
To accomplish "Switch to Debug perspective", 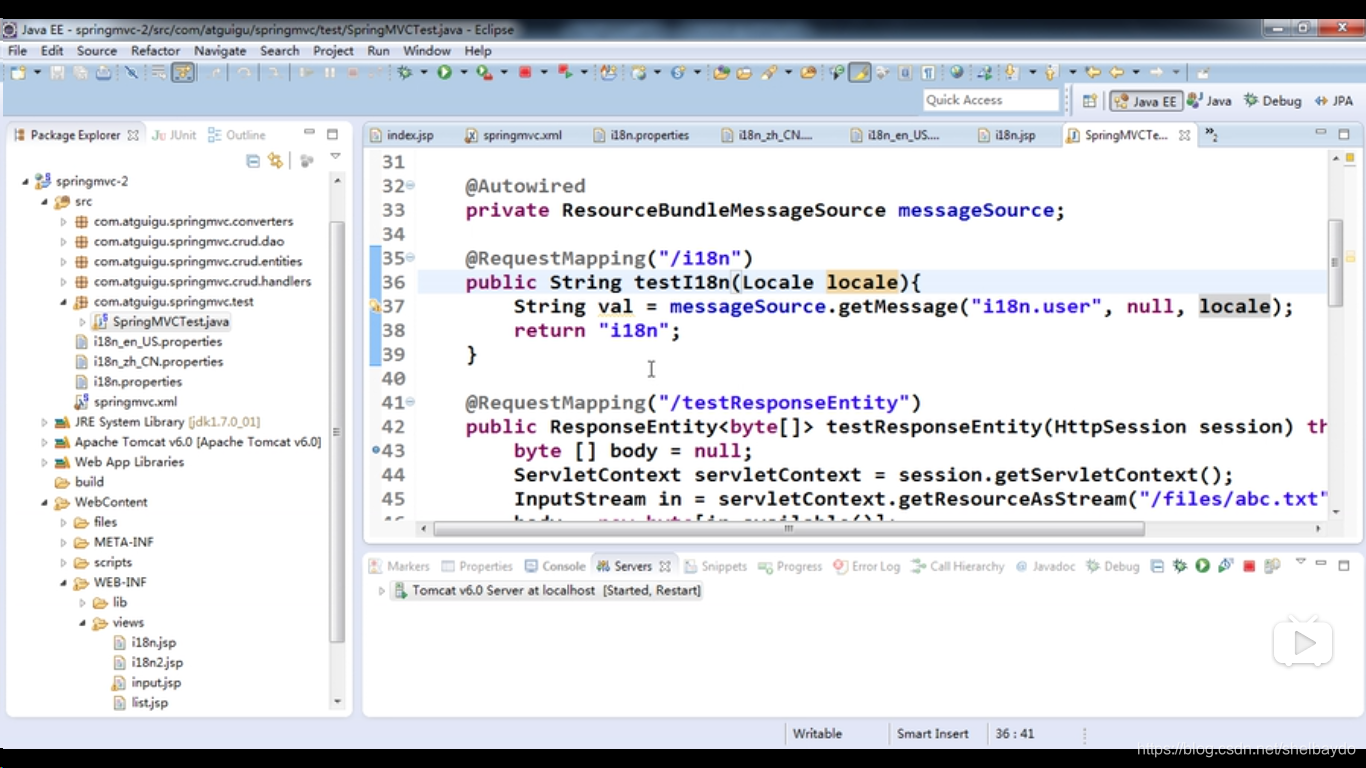I will pos(1272,101).
